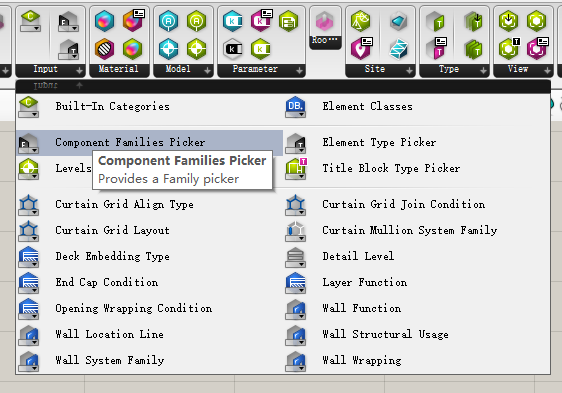
Task: Click the teal K tag icon in the Parameter panel
Action: coord(232,21)
